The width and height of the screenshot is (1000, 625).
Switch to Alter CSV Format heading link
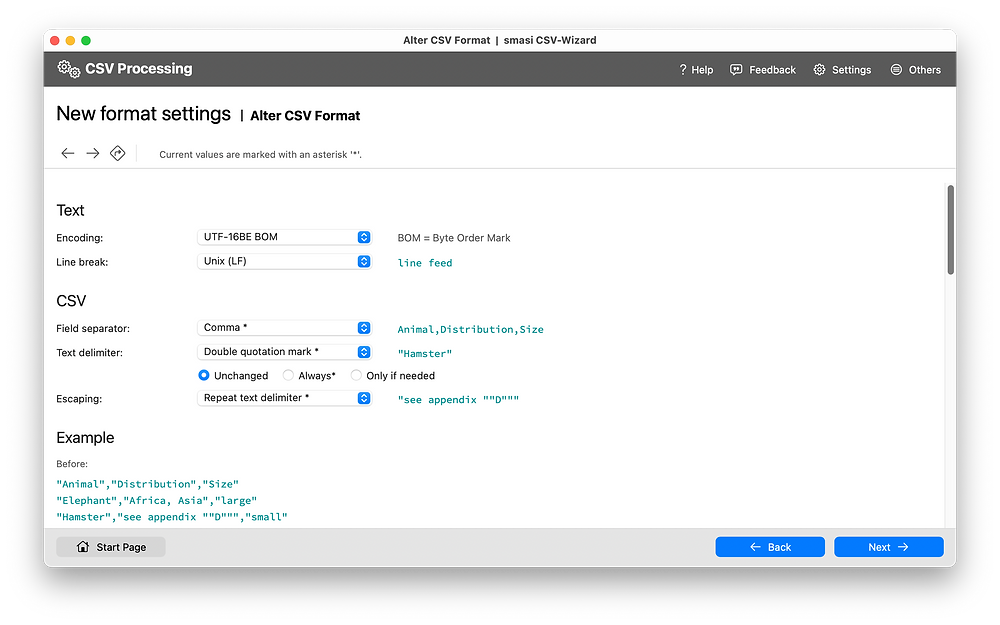(x=304, y=115)
